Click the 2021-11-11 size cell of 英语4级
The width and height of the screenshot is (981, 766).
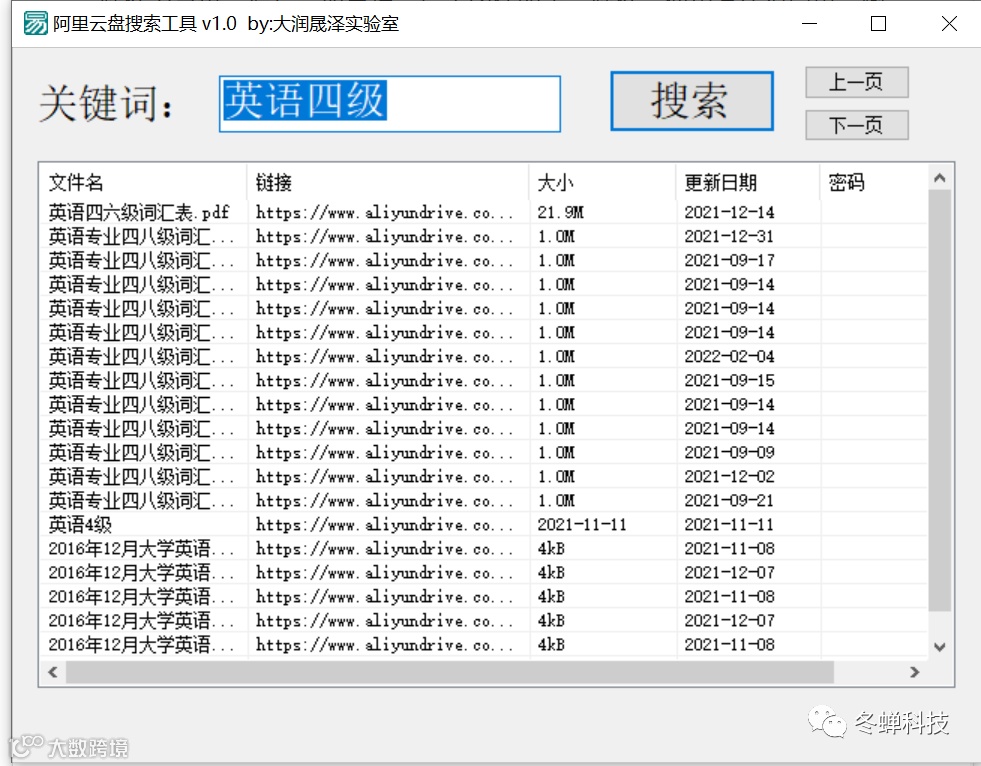[582, 524]
